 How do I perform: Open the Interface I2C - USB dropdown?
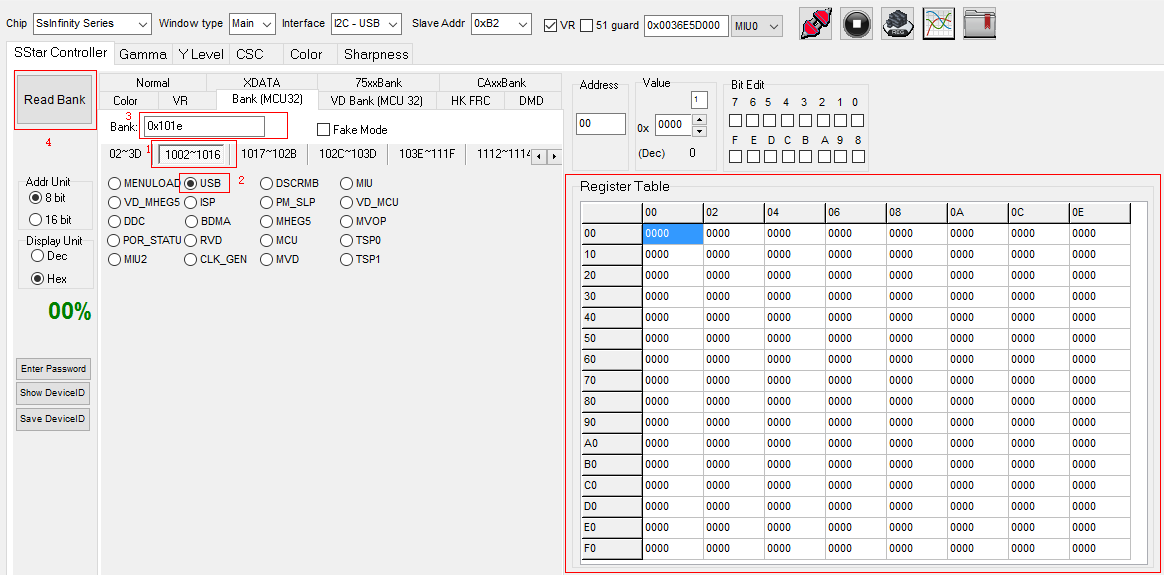(x=365, y=24)
